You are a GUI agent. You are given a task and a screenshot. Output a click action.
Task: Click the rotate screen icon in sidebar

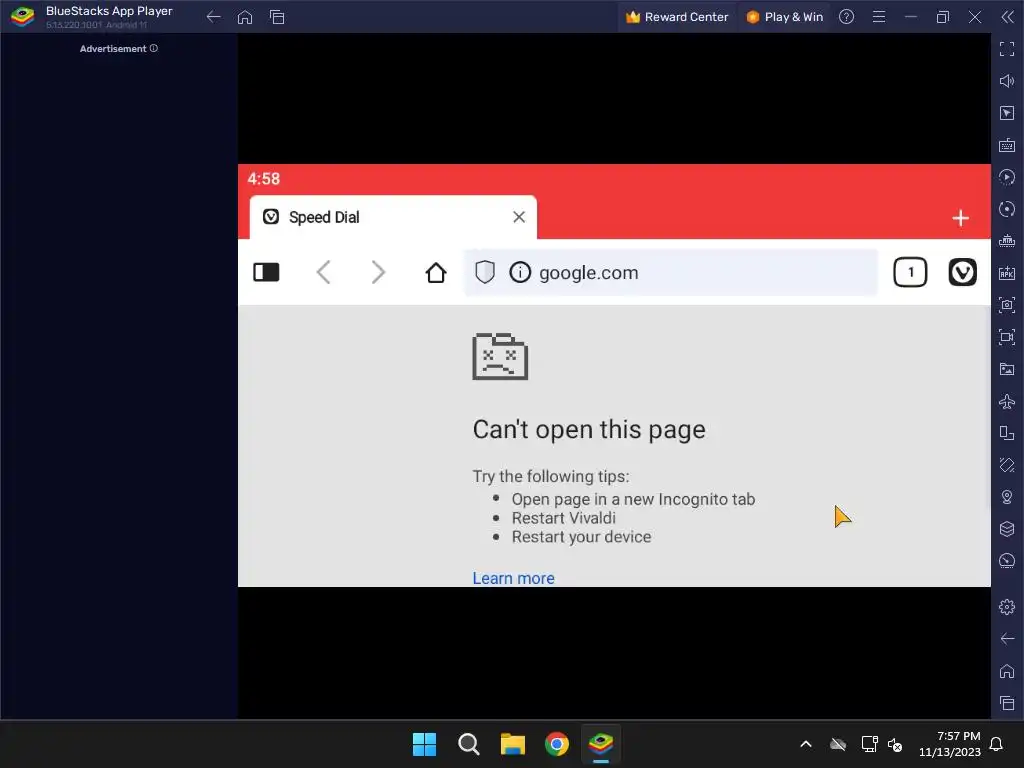[x=1006, y=433]
